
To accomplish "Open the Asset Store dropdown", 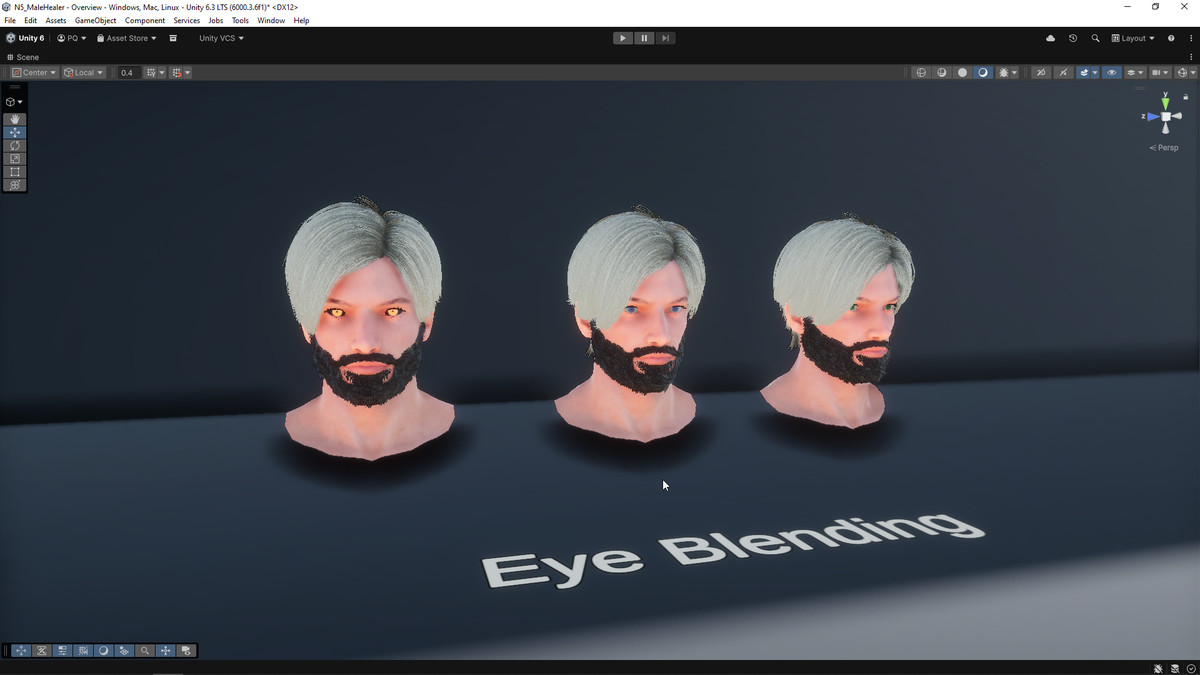I will pos(126,38).
